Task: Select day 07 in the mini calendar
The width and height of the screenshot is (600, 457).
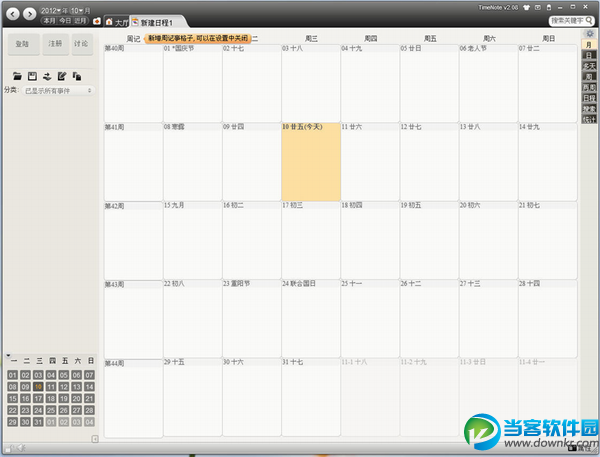Action: coord(89,375)
